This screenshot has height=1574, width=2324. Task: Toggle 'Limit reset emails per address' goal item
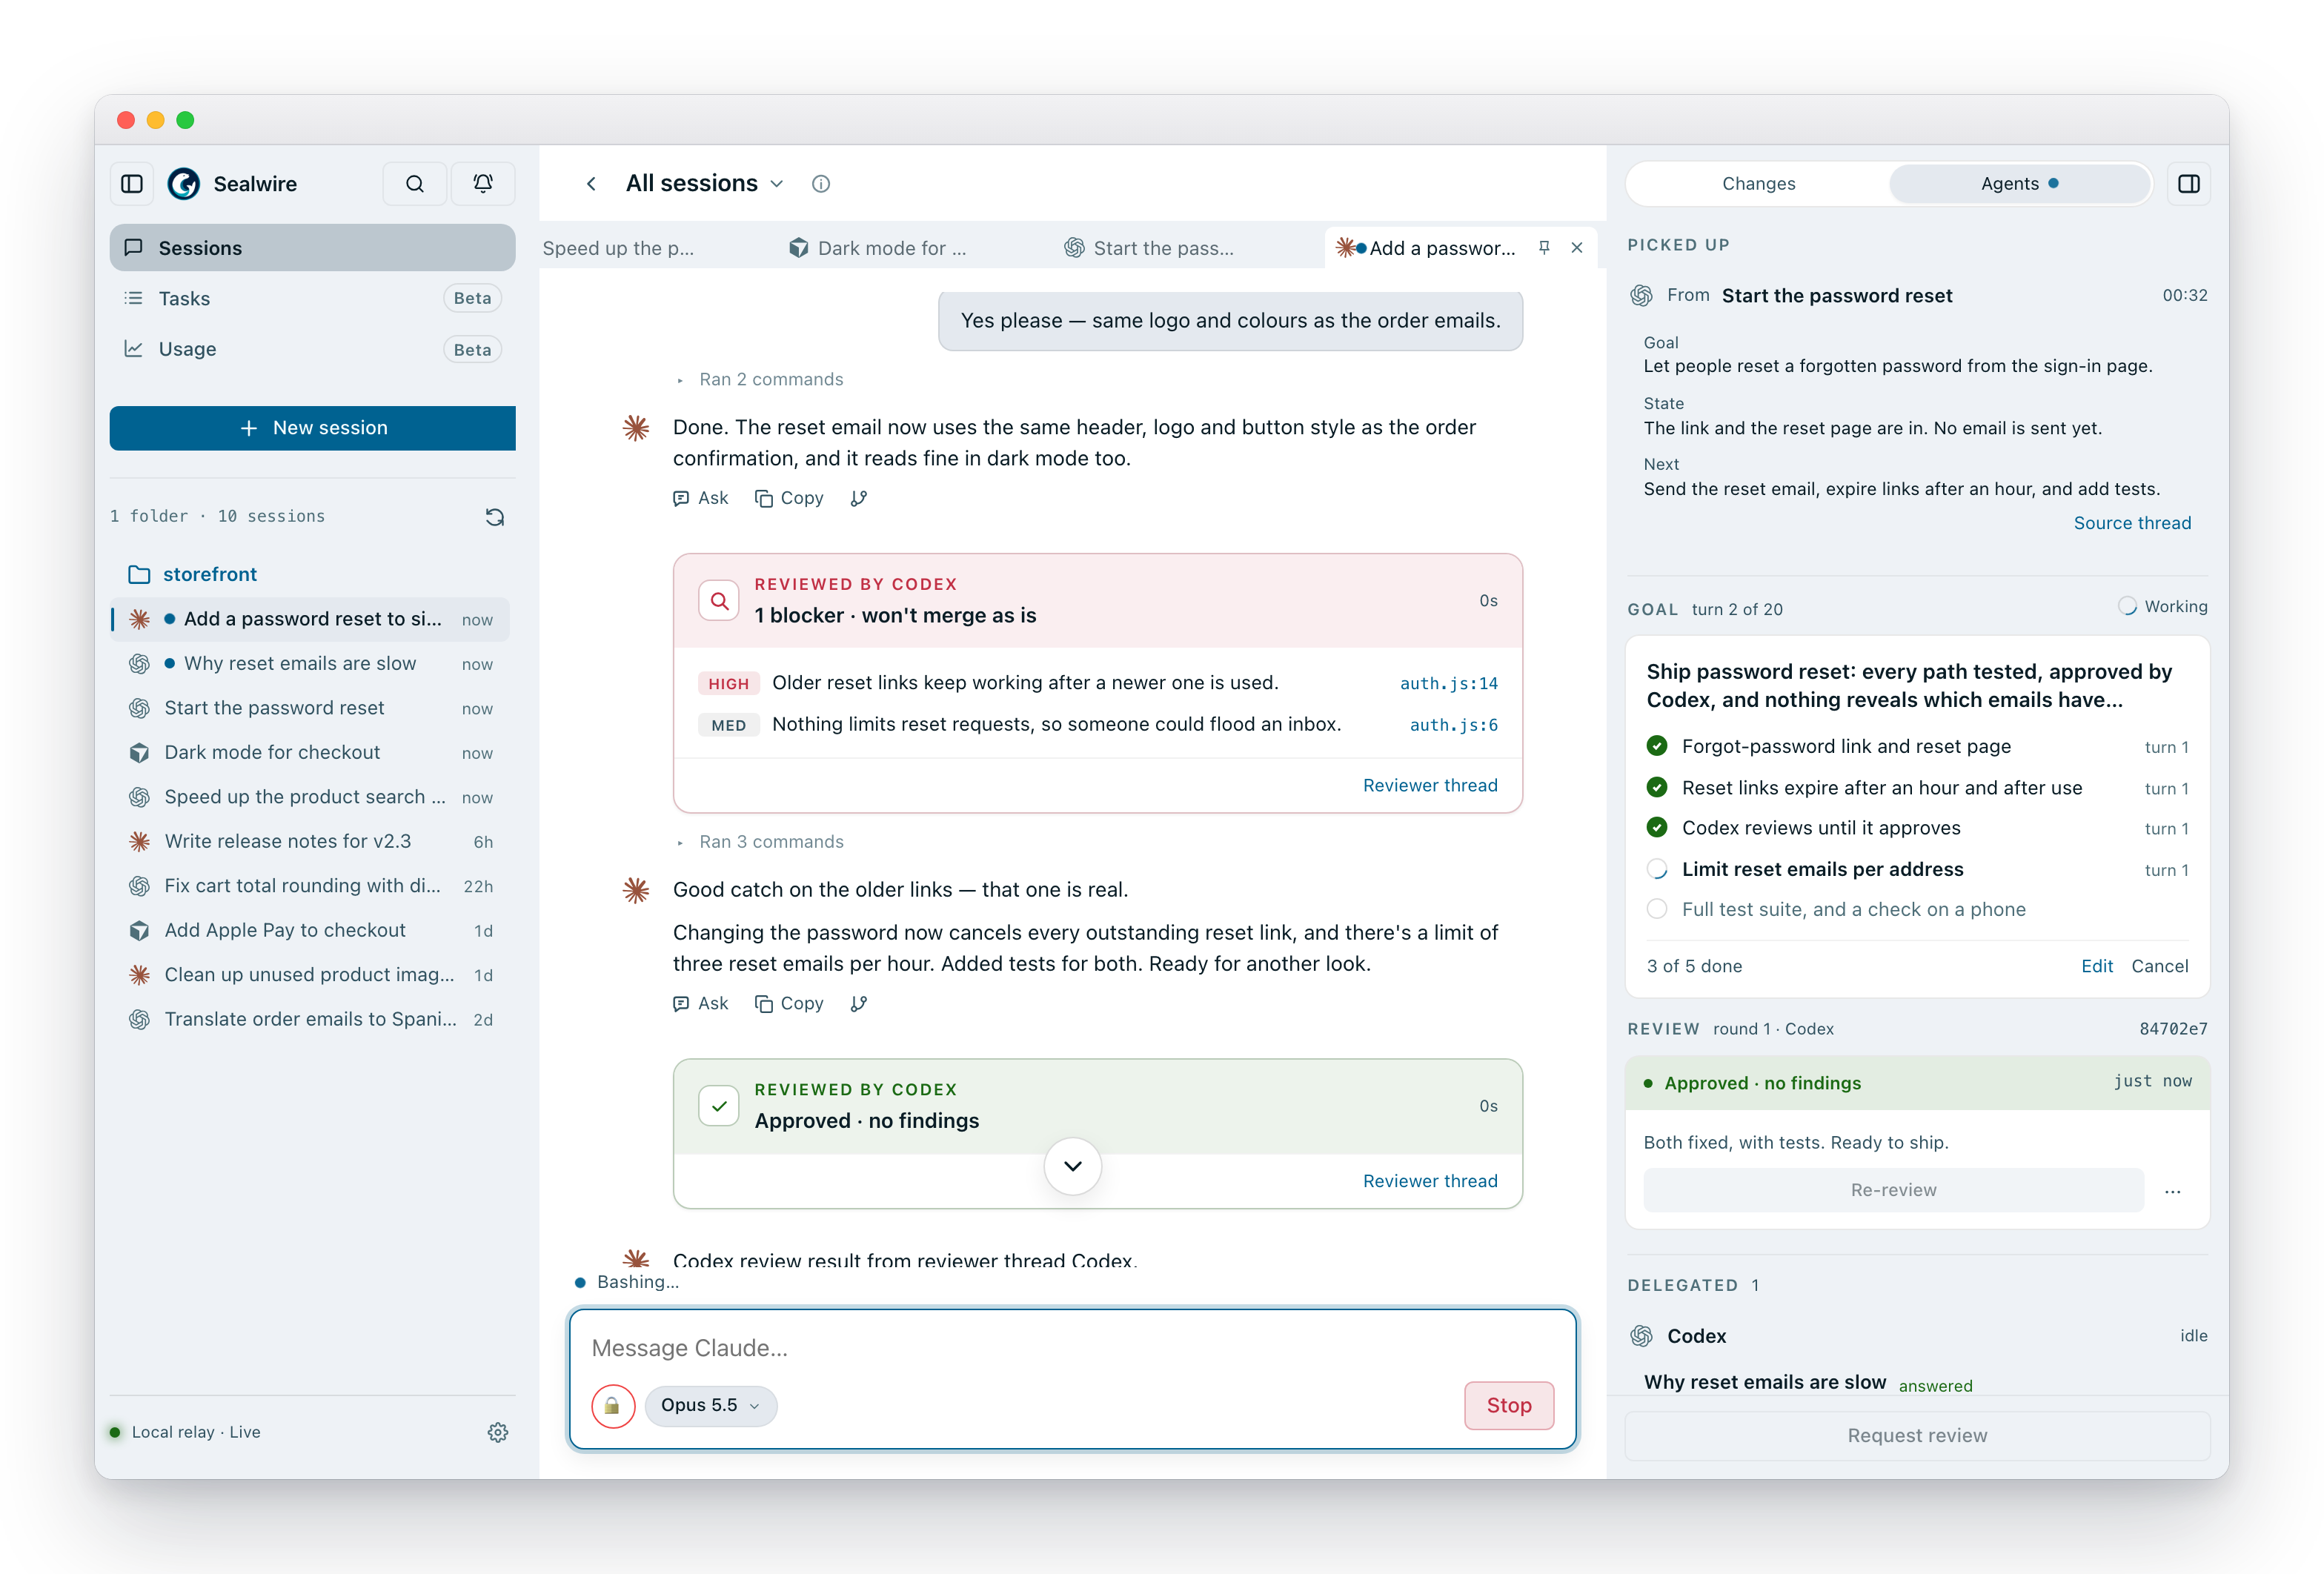(1657, 870)
